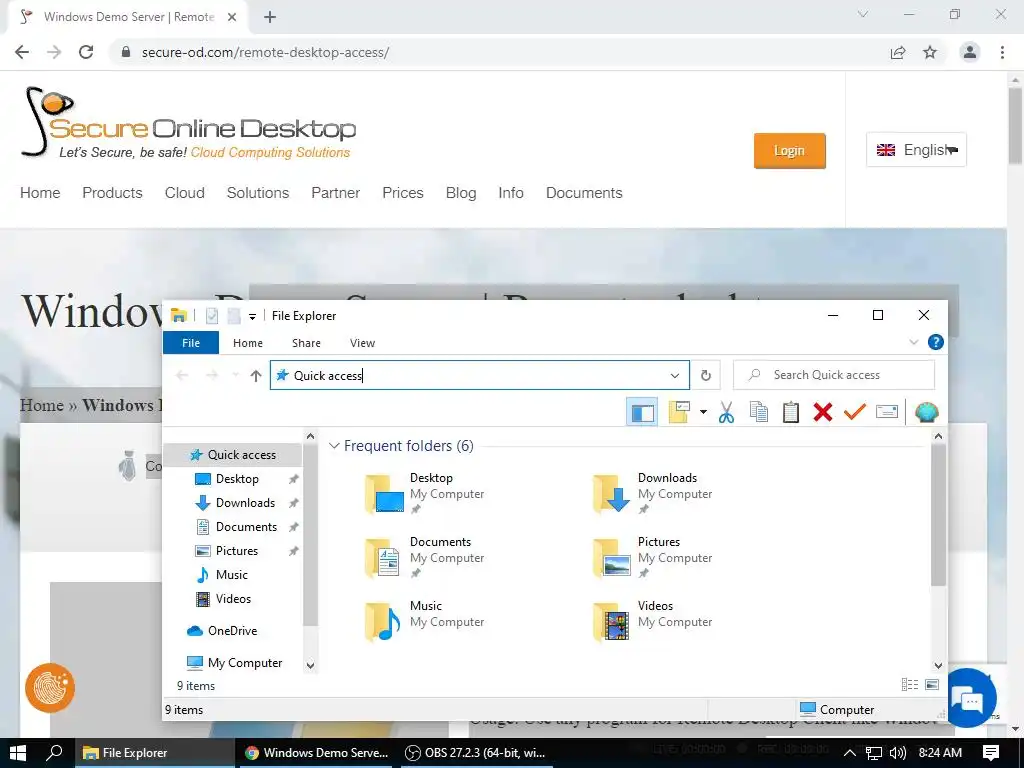Click the blue Help question mark icon
The height and width of the screenshot is (768, 1024).
pyautogui.click(x=936, y=342)
